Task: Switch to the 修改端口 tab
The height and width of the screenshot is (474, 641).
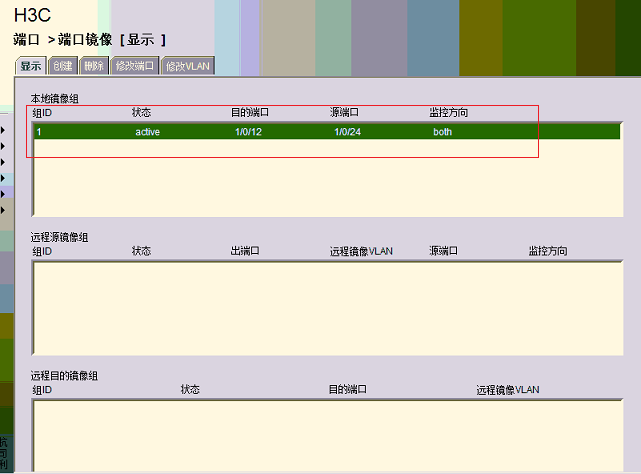Action: point(134,66)
